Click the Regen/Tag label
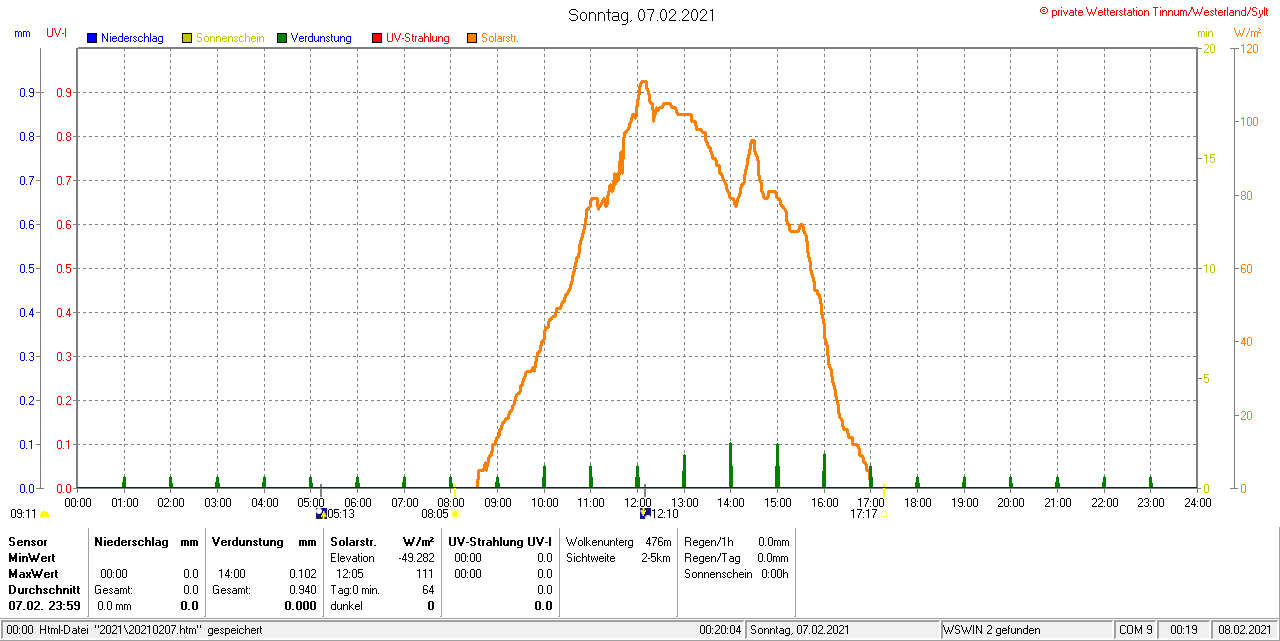This screenshot has height=641, width=1280. [x=711, y=558]
